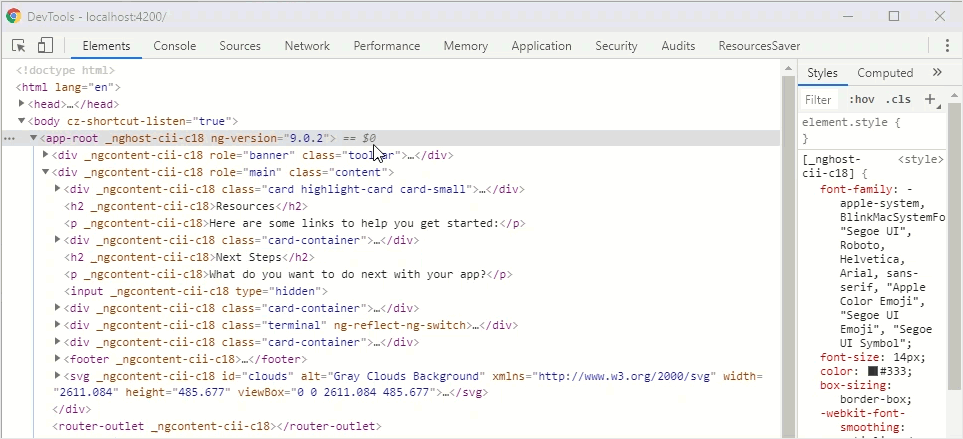Open the Network tab
This screenshot has width=963, height=439.
click(x=306, y=46)
